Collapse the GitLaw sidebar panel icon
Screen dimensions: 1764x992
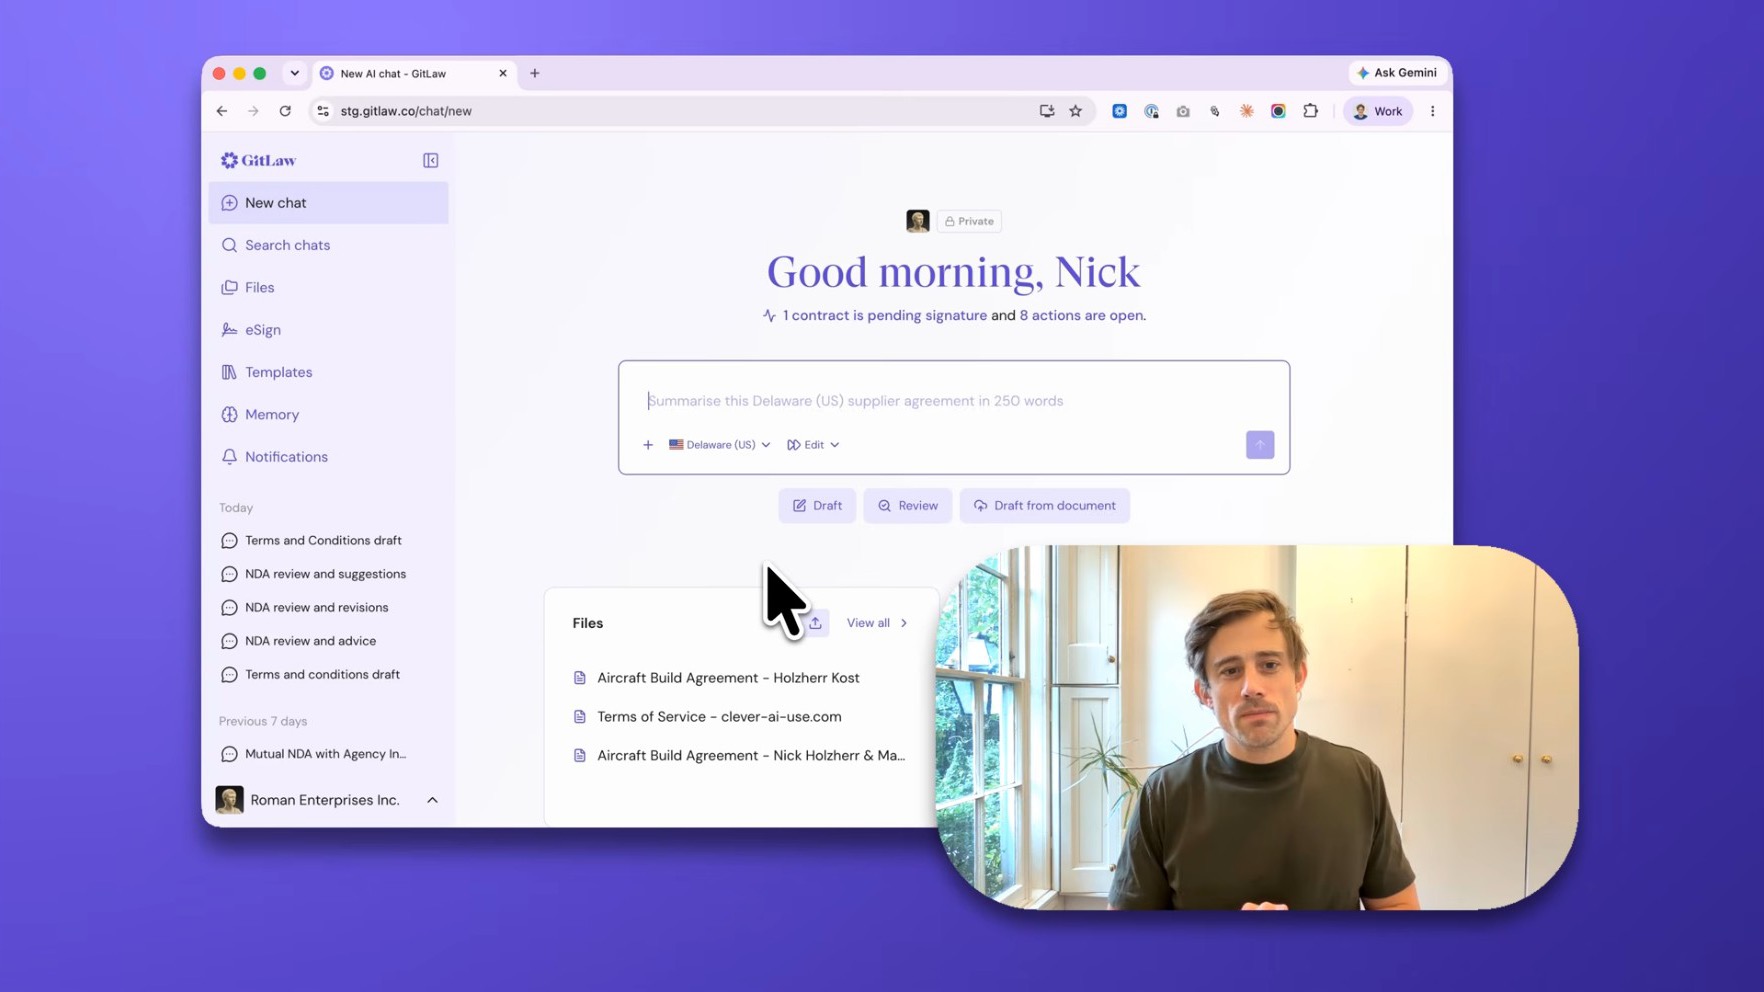click(x=430, y=160)
